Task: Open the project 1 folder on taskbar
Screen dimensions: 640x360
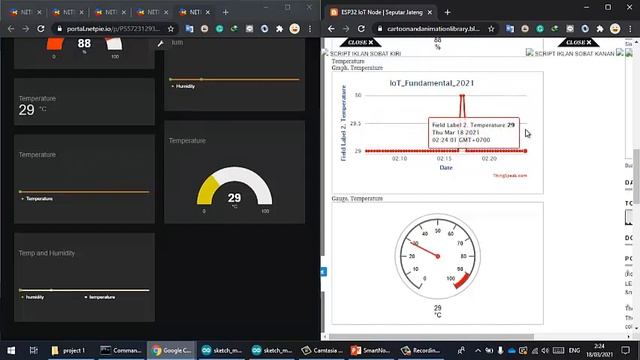Action: coord(69,351)
